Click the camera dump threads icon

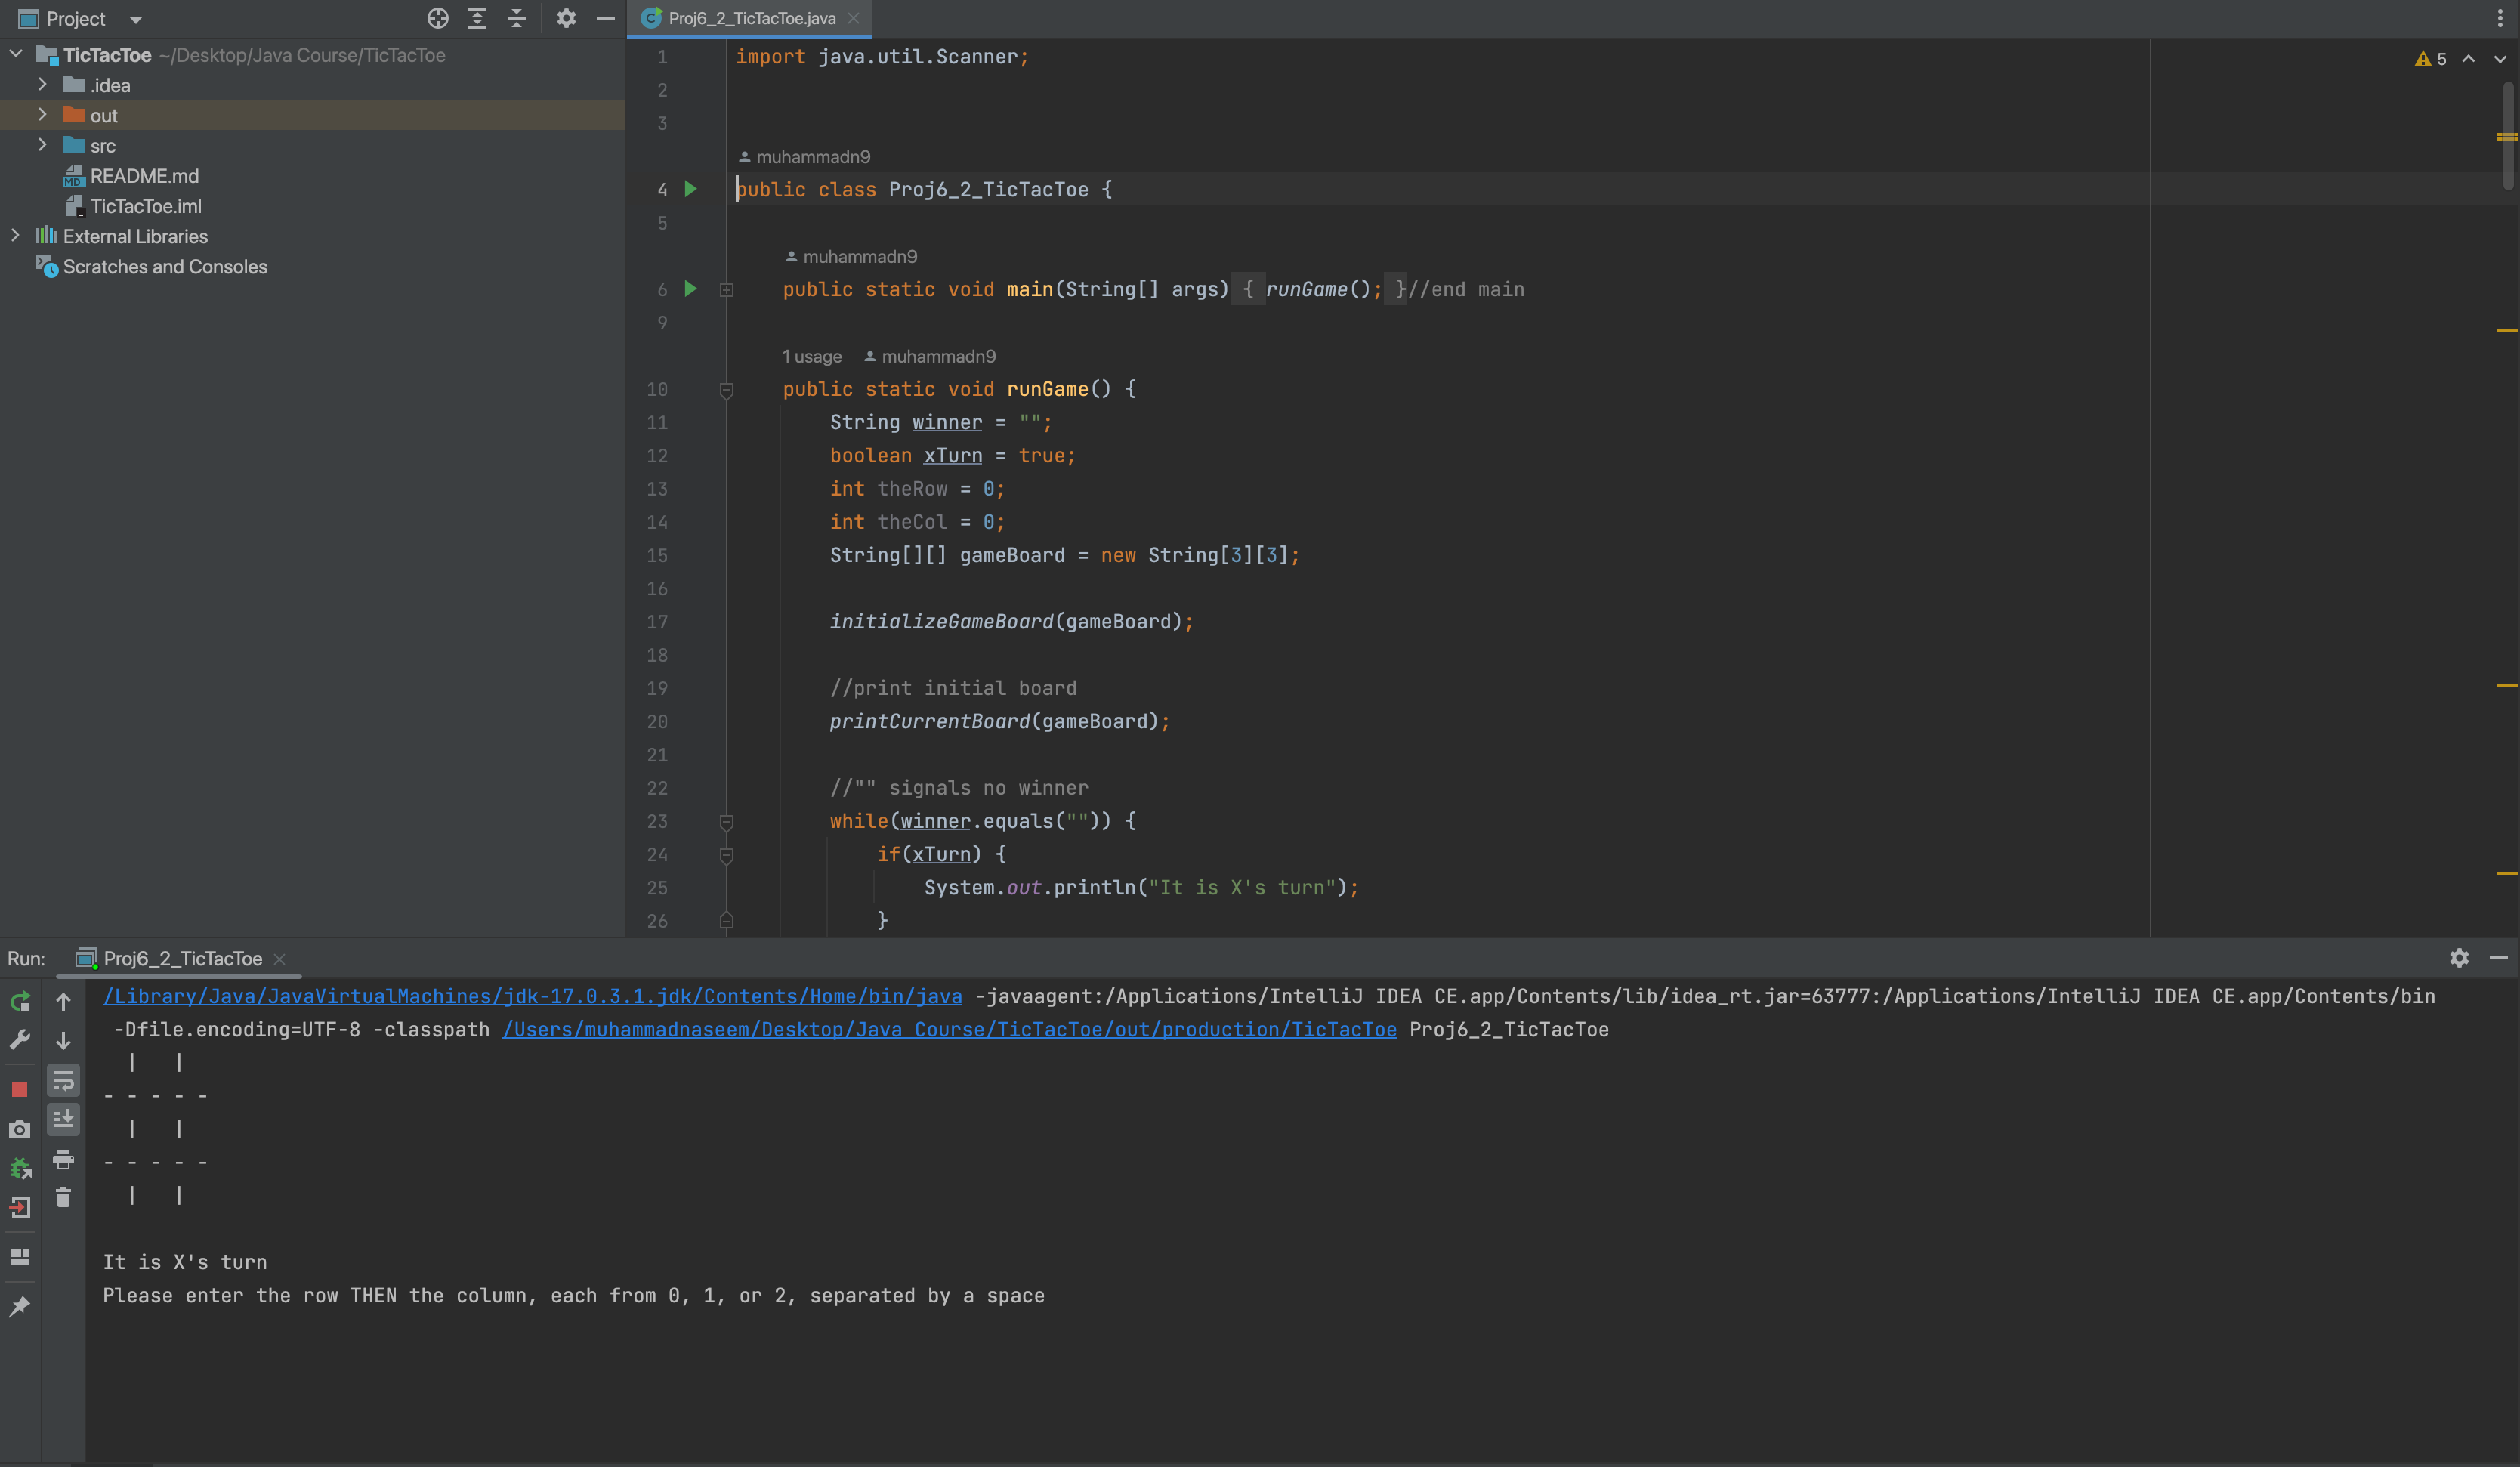pos(19,1129)
